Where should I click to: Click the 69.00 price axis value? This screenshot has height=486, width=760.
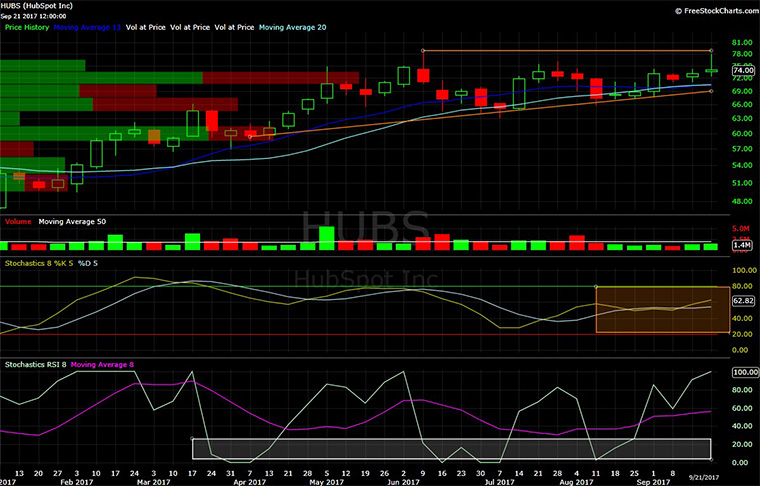point(742,91)
